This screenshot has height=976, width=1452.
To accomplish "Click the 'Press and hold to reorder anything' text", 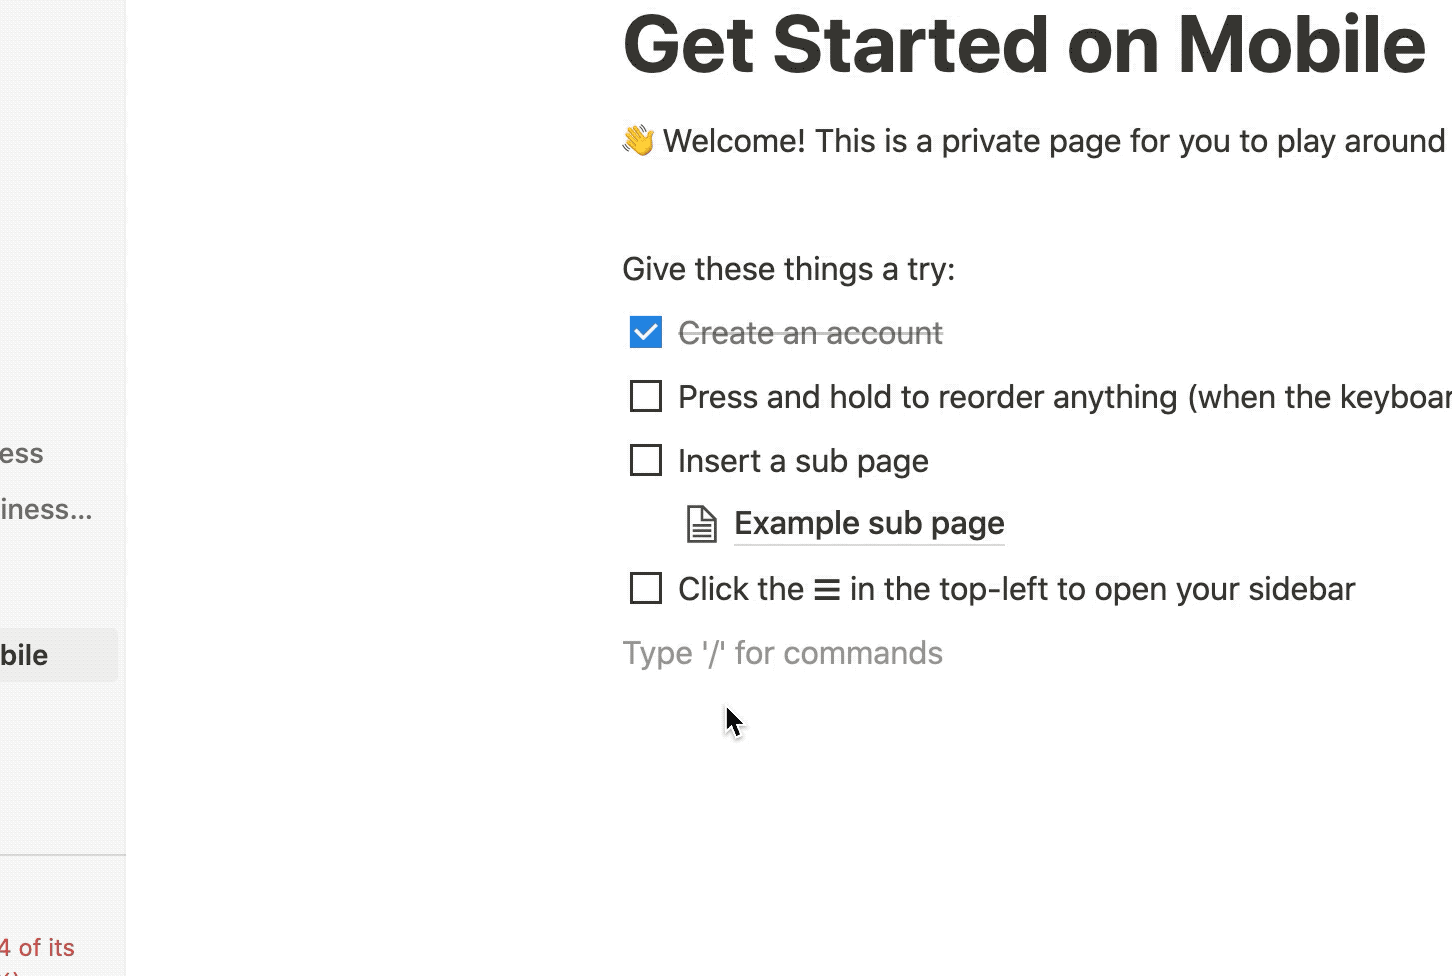I will (x=1000, y=396).
